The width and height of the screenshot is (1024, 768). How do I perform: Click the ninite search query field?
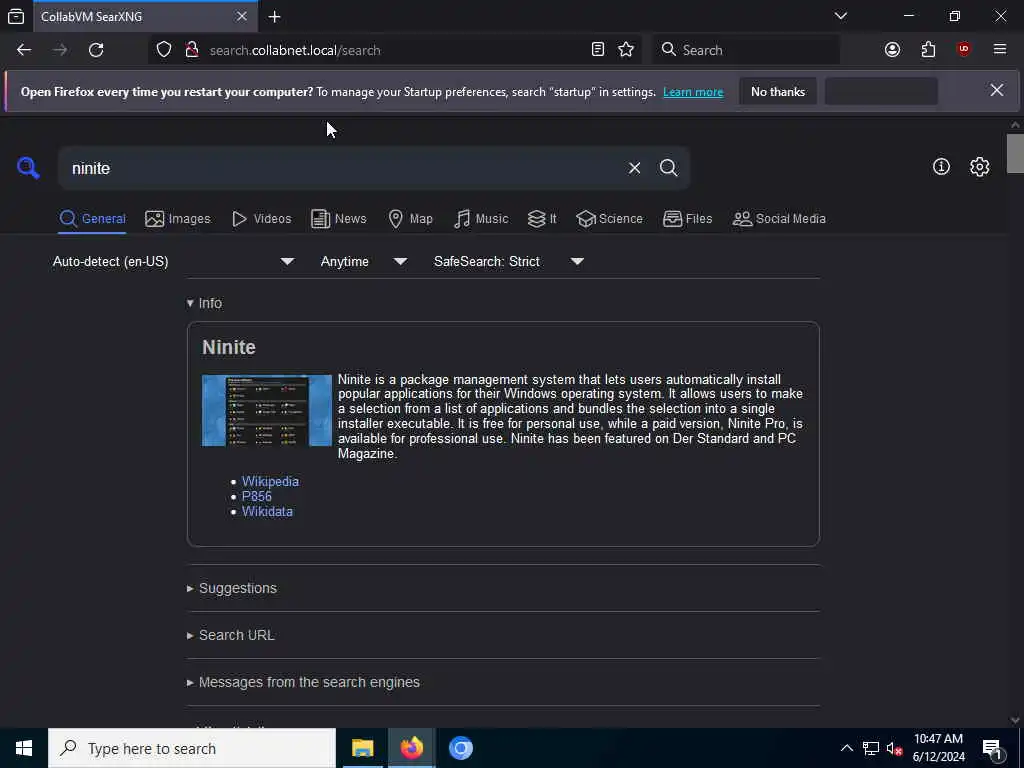[x=343, y=168]
